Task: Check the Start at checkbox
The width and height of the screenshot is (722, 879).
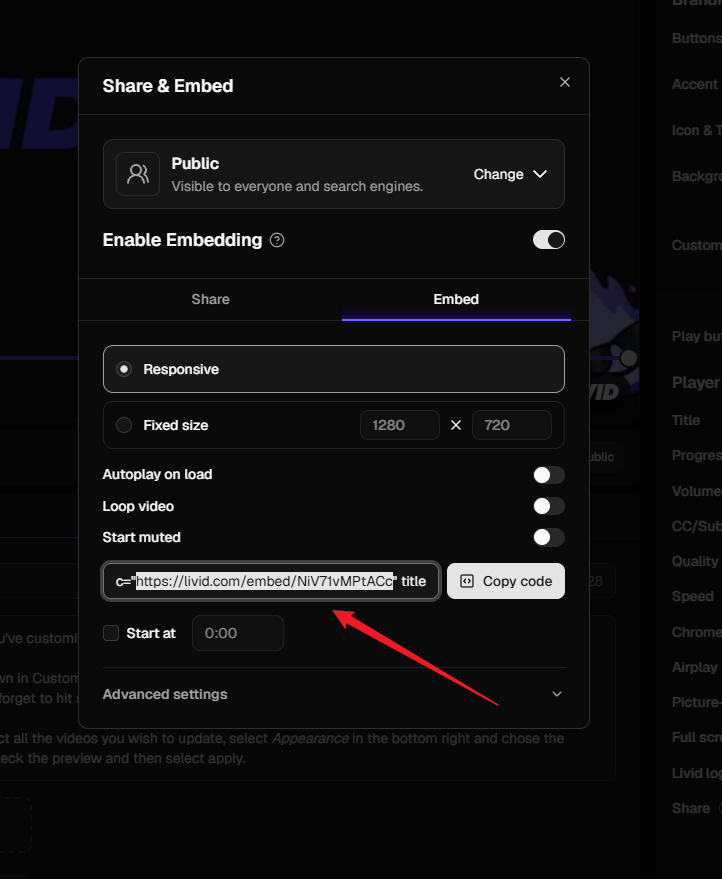Action: (x=111, y=633)
